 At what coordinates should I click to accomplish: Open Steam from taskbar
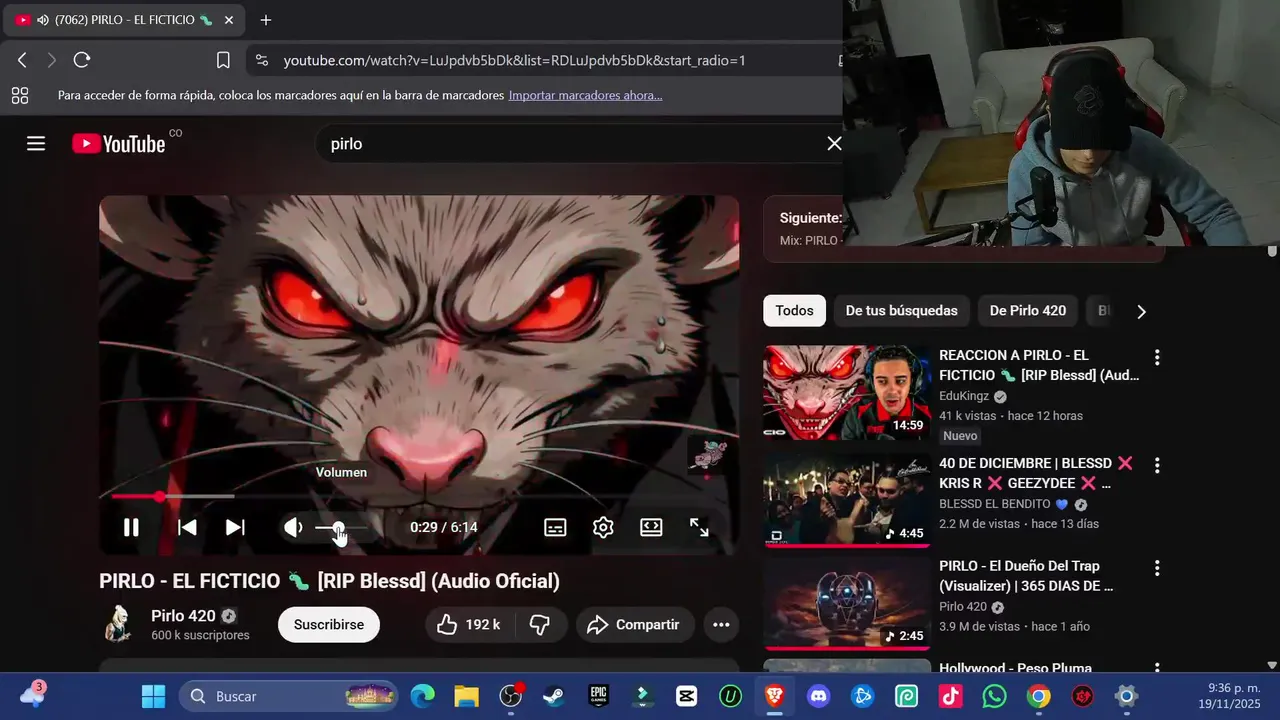pyautogui.click(x=555, y=696)
